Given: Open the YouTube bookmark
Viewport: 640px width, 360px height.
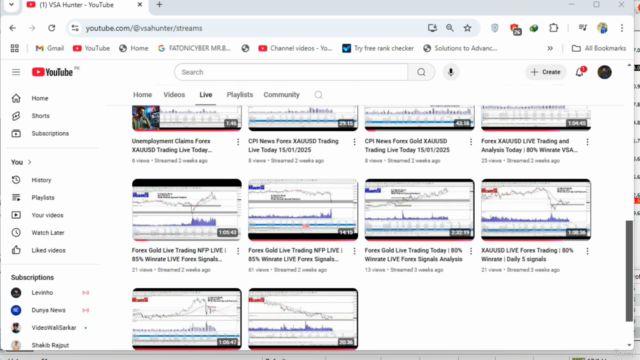Looking at the screenshot, I should 91,48.
